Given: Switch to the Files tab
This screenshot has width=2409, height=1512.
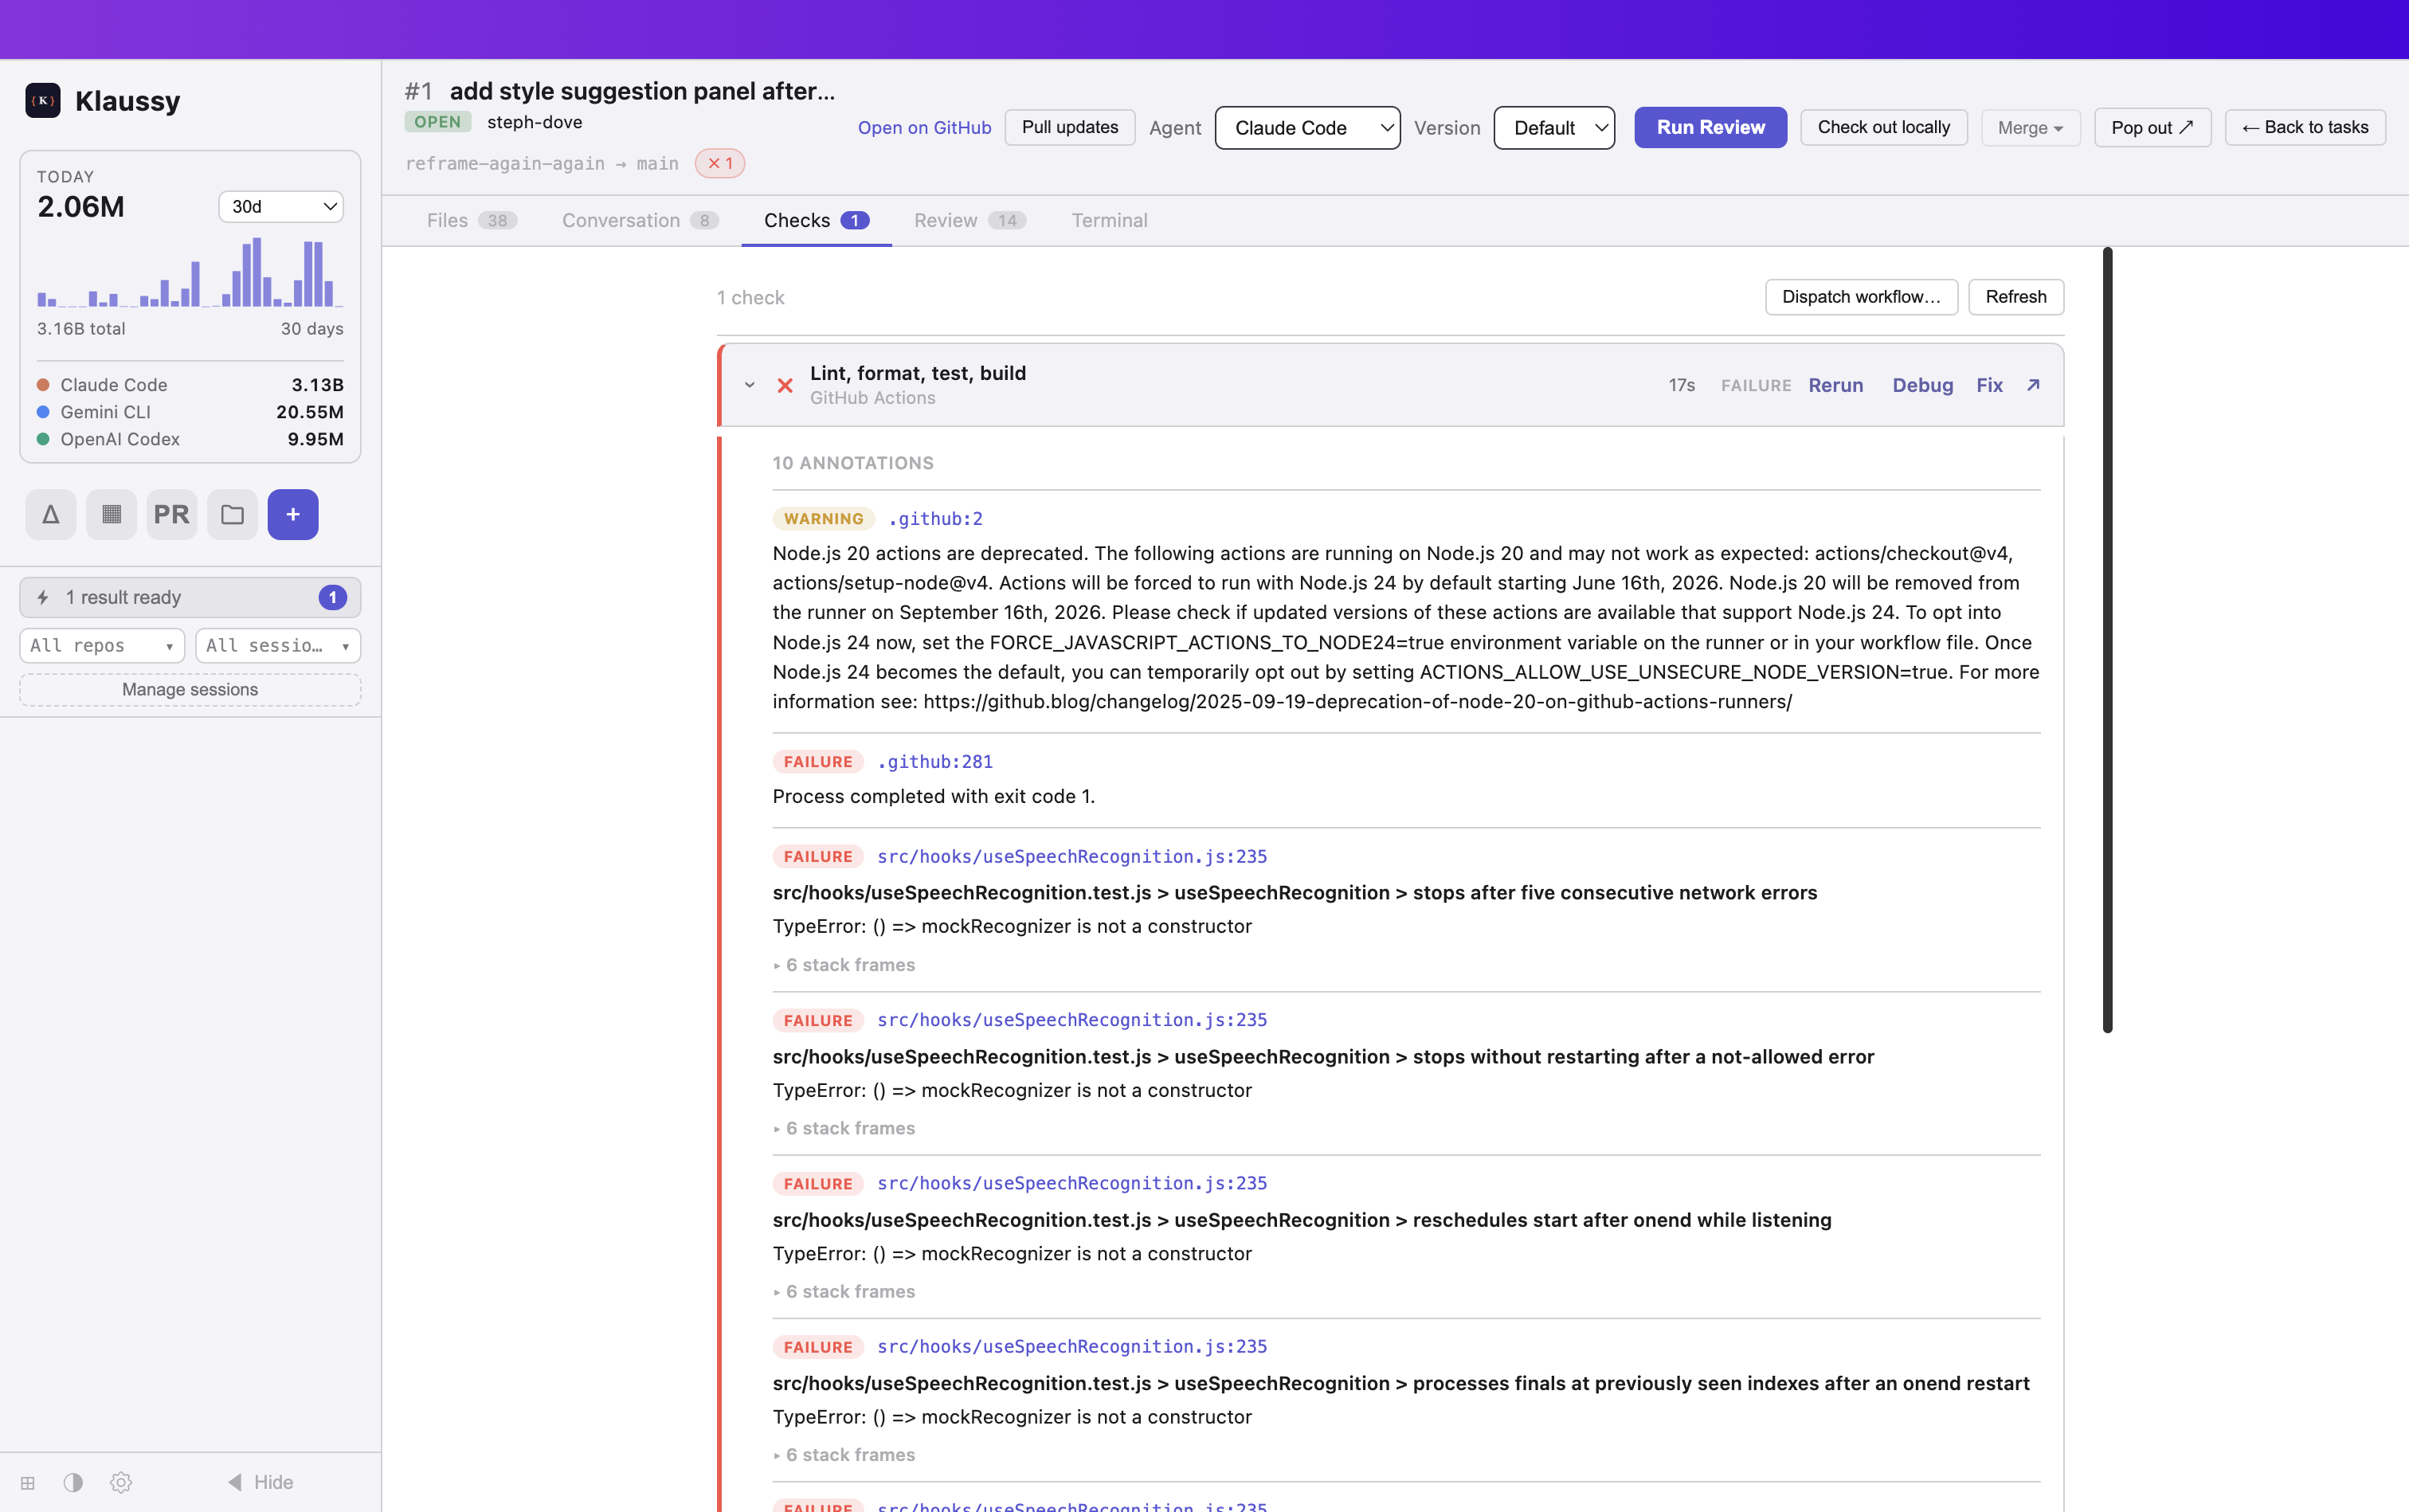Looking at the screenshot, I should 471,221.
